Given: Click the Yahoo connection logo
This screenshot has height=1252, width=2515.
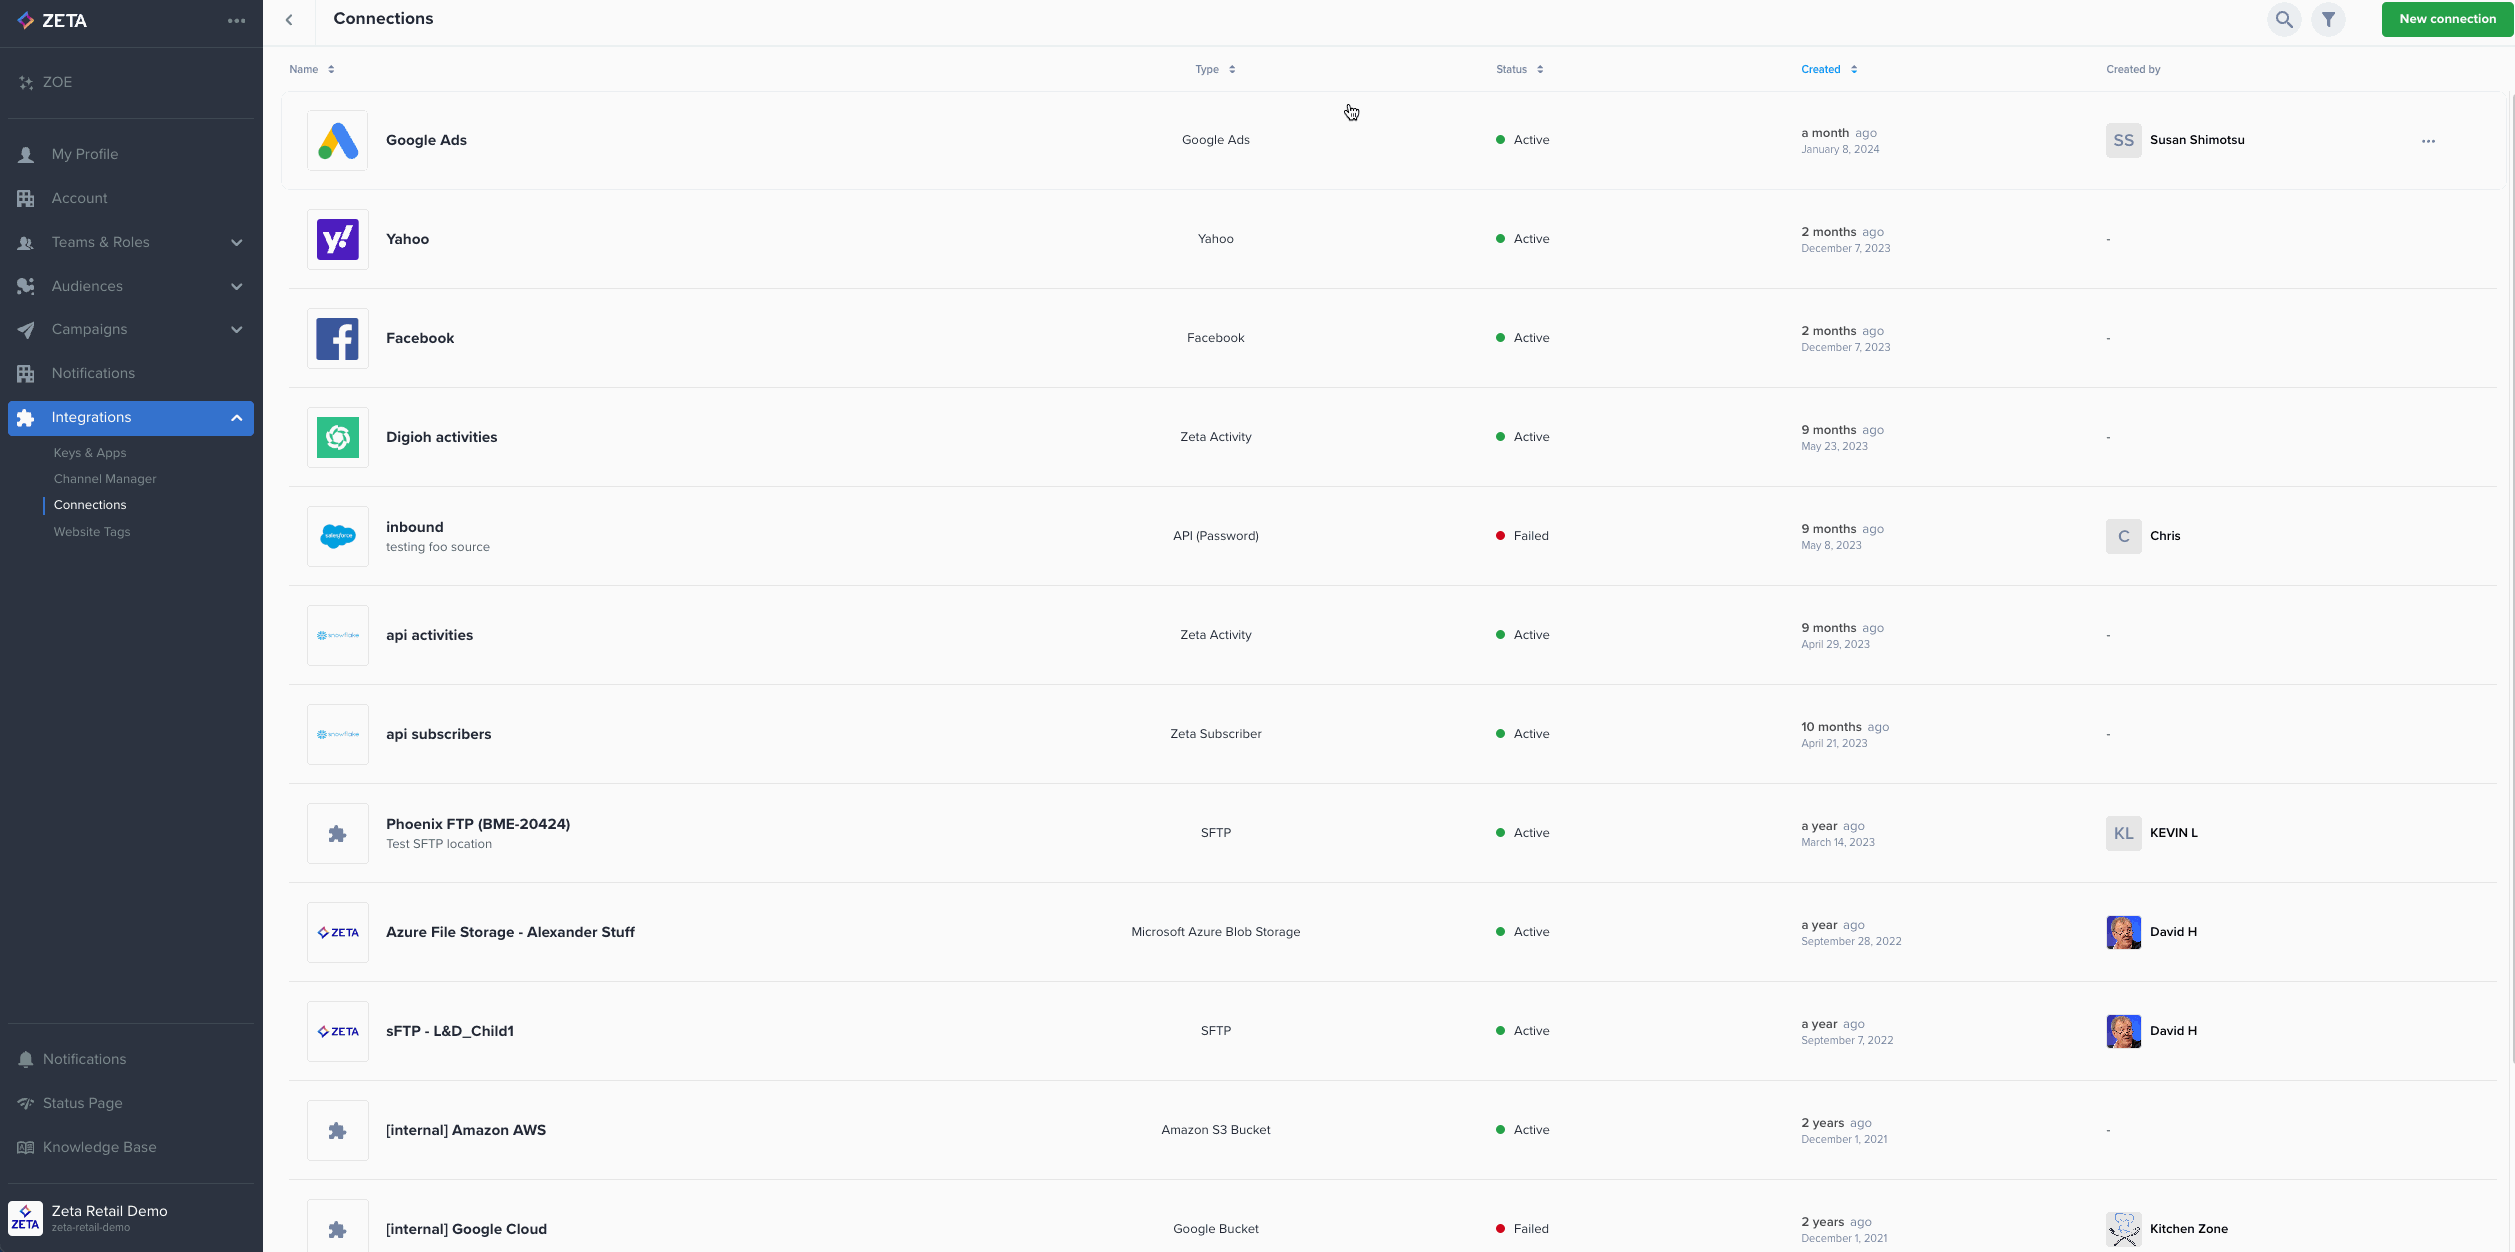Looking at the screenshot, I should [x=338, y=239].
